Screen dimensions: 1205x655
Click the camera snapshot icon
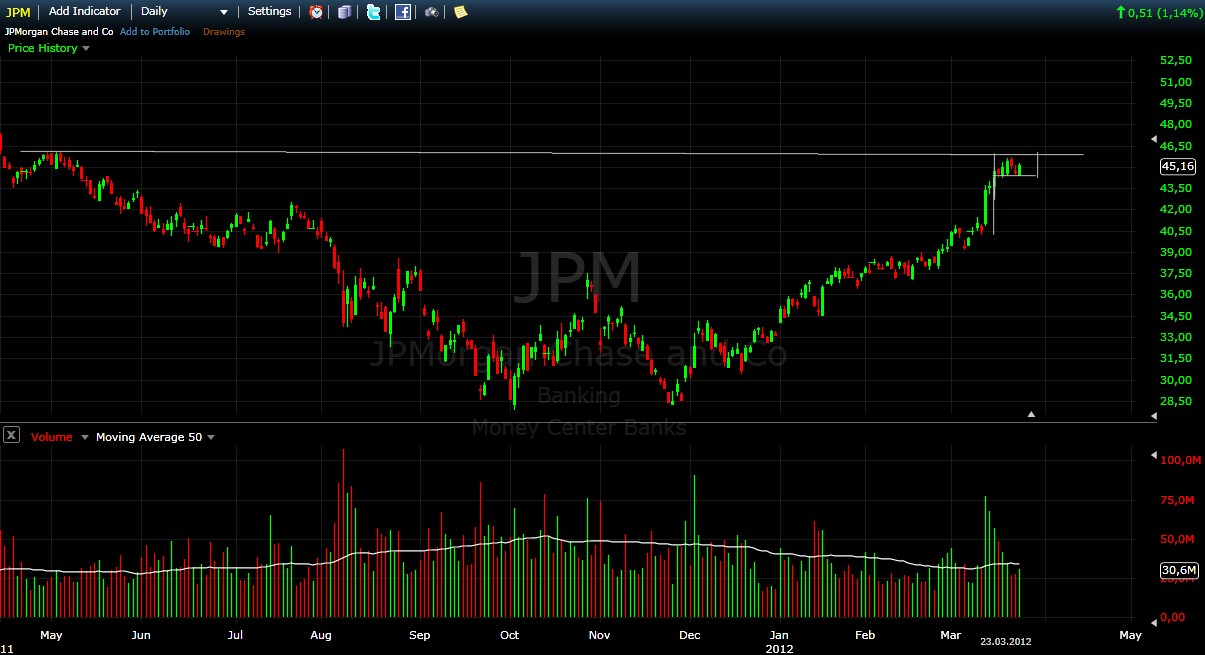432,12
